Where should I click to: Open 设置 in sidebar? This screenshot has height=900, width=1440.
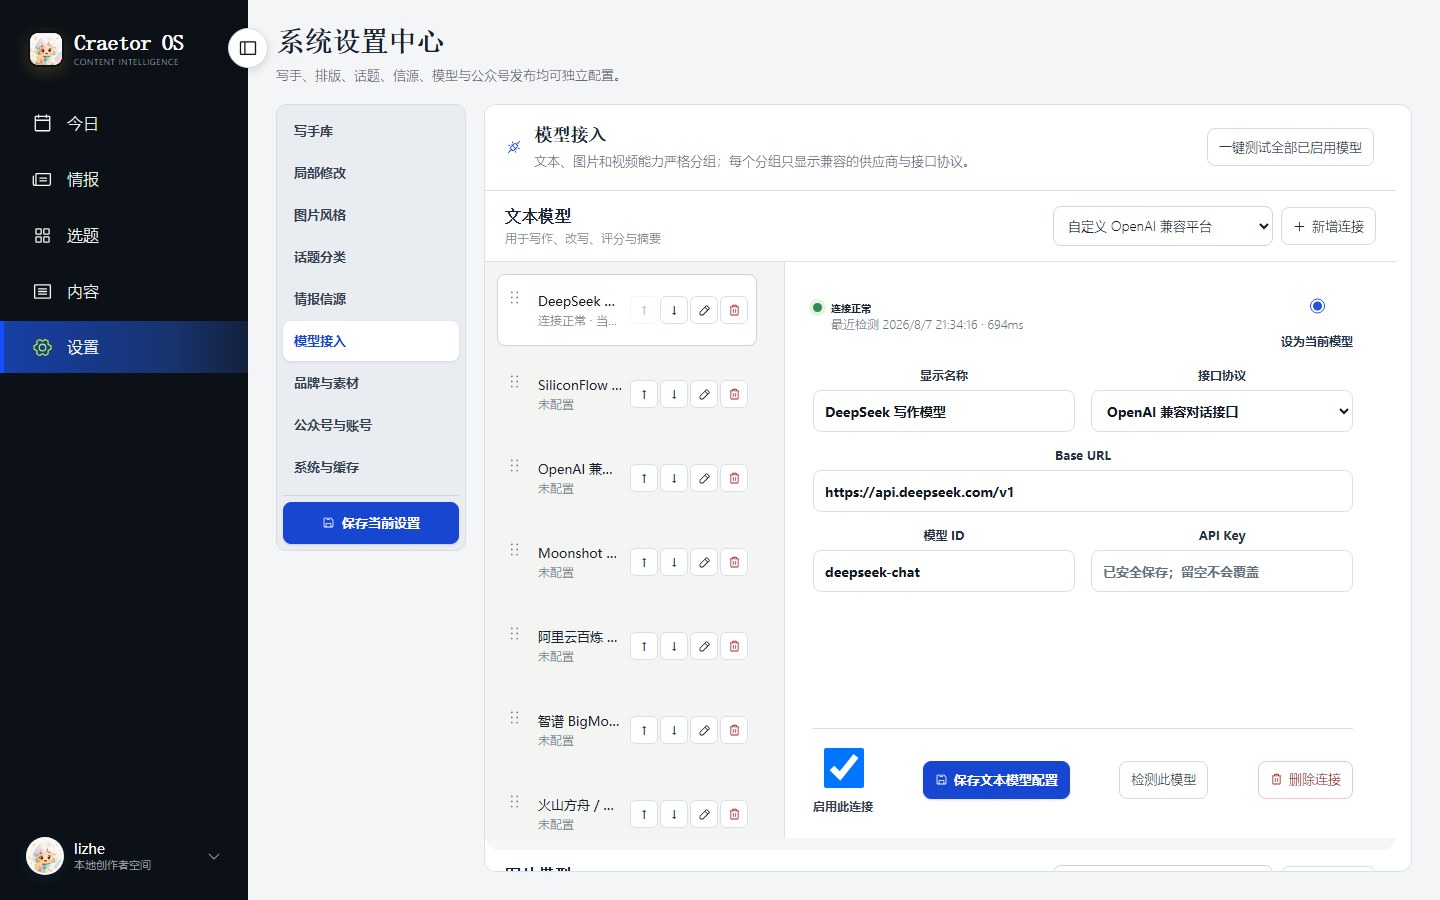coord(124,347)
